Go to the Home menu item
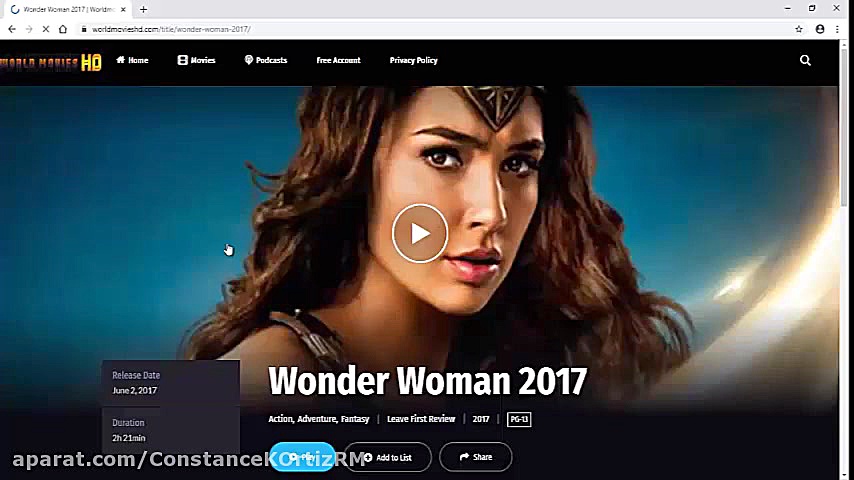This screenshot has width=854, height=480. pos(132,60)
